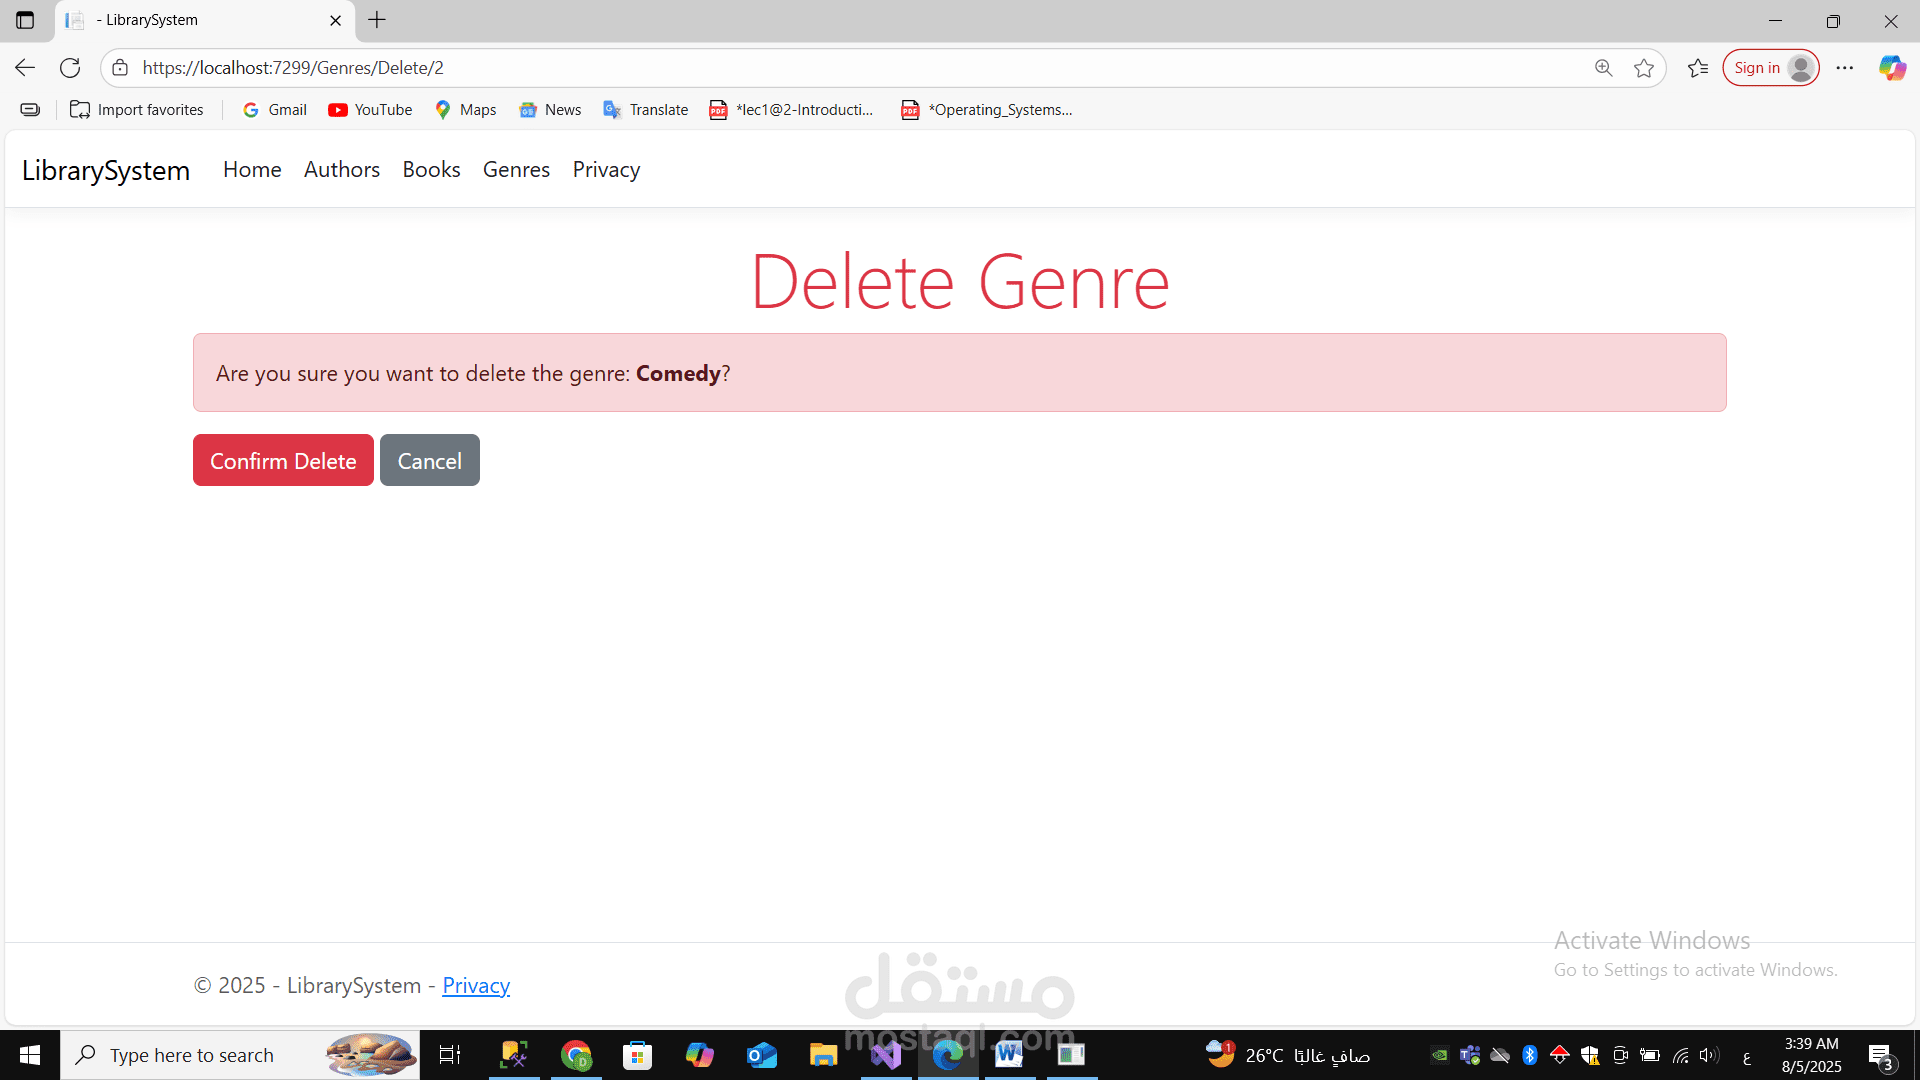
Task: Click the Privacy link in footer
Action: 476,986
